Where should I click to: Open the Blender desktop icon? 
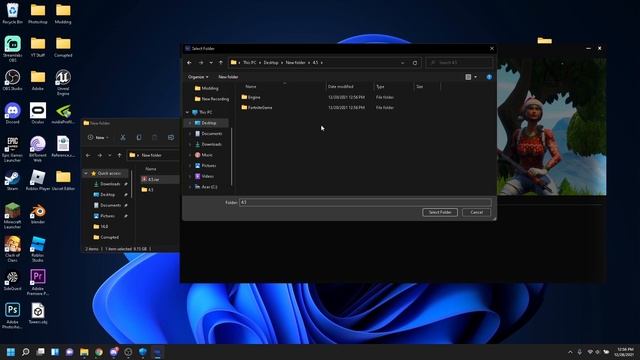point(38,213)
